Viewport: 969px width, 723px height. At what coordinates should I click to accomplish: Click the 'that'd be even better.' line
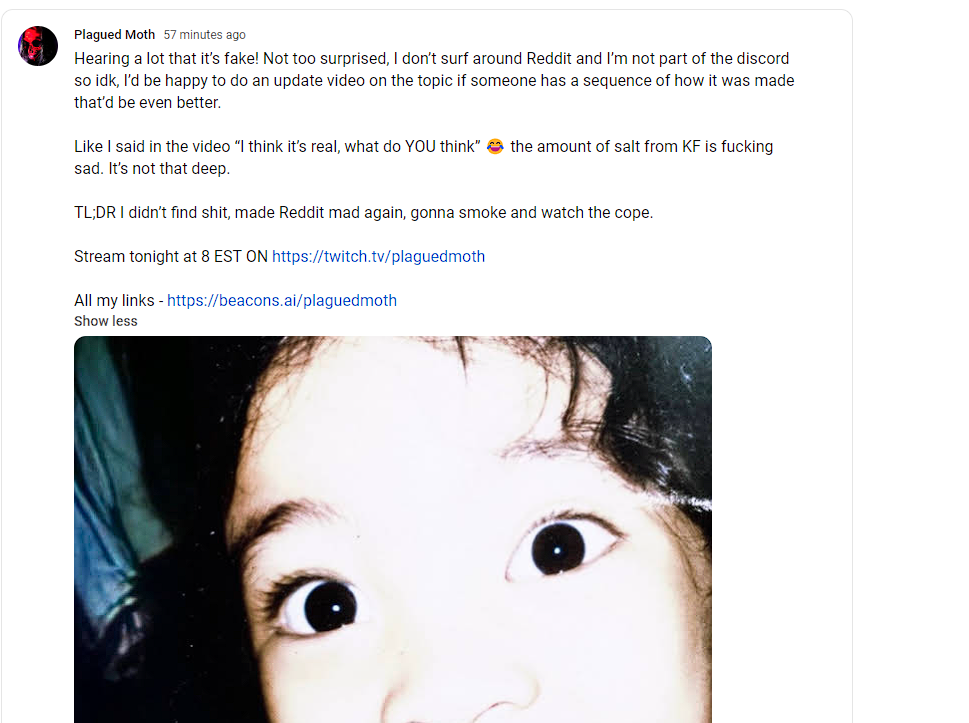pos(148,103)
